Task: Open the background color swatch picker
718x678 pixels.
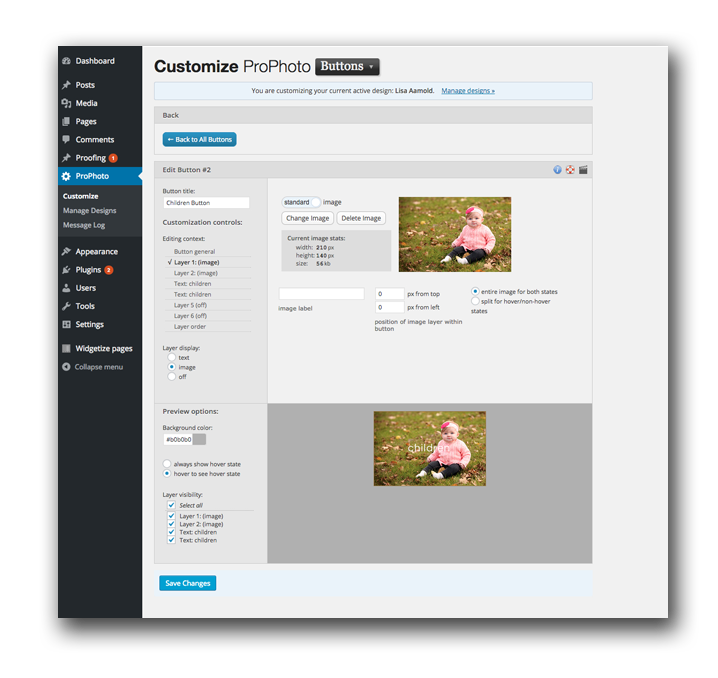Action: coord(199,439)
